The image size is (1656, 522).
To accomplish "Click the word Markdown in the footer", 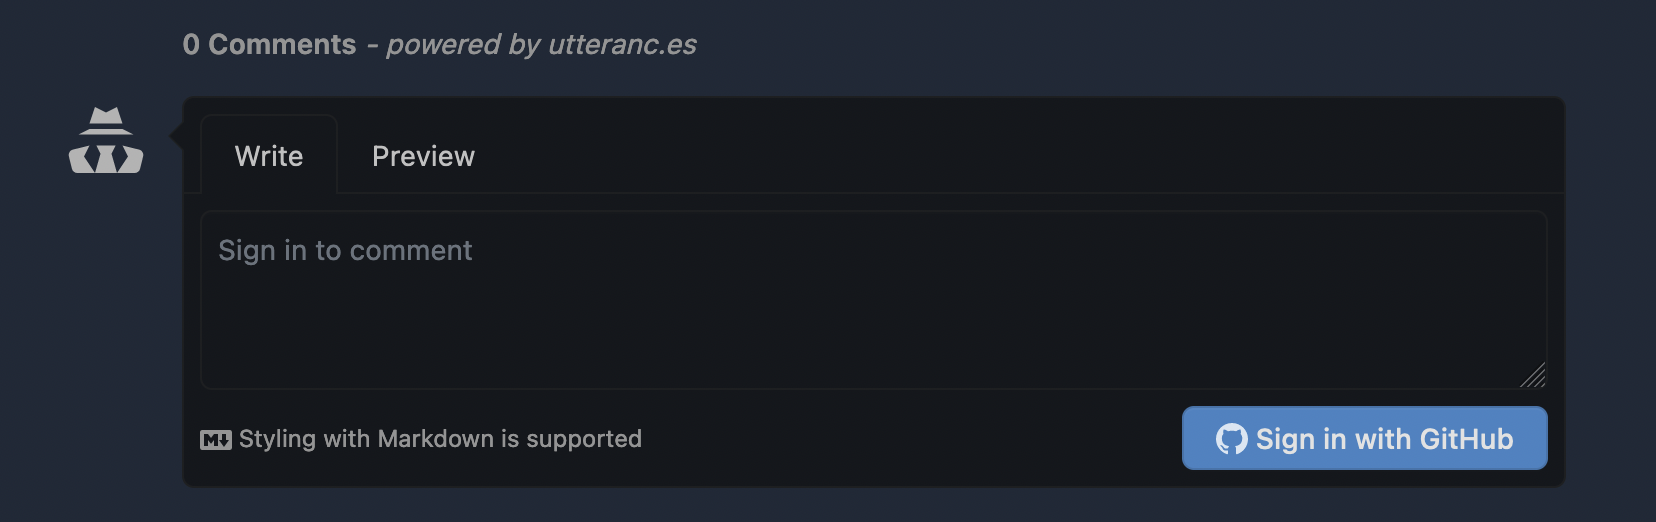I will (x=436, y=439).
